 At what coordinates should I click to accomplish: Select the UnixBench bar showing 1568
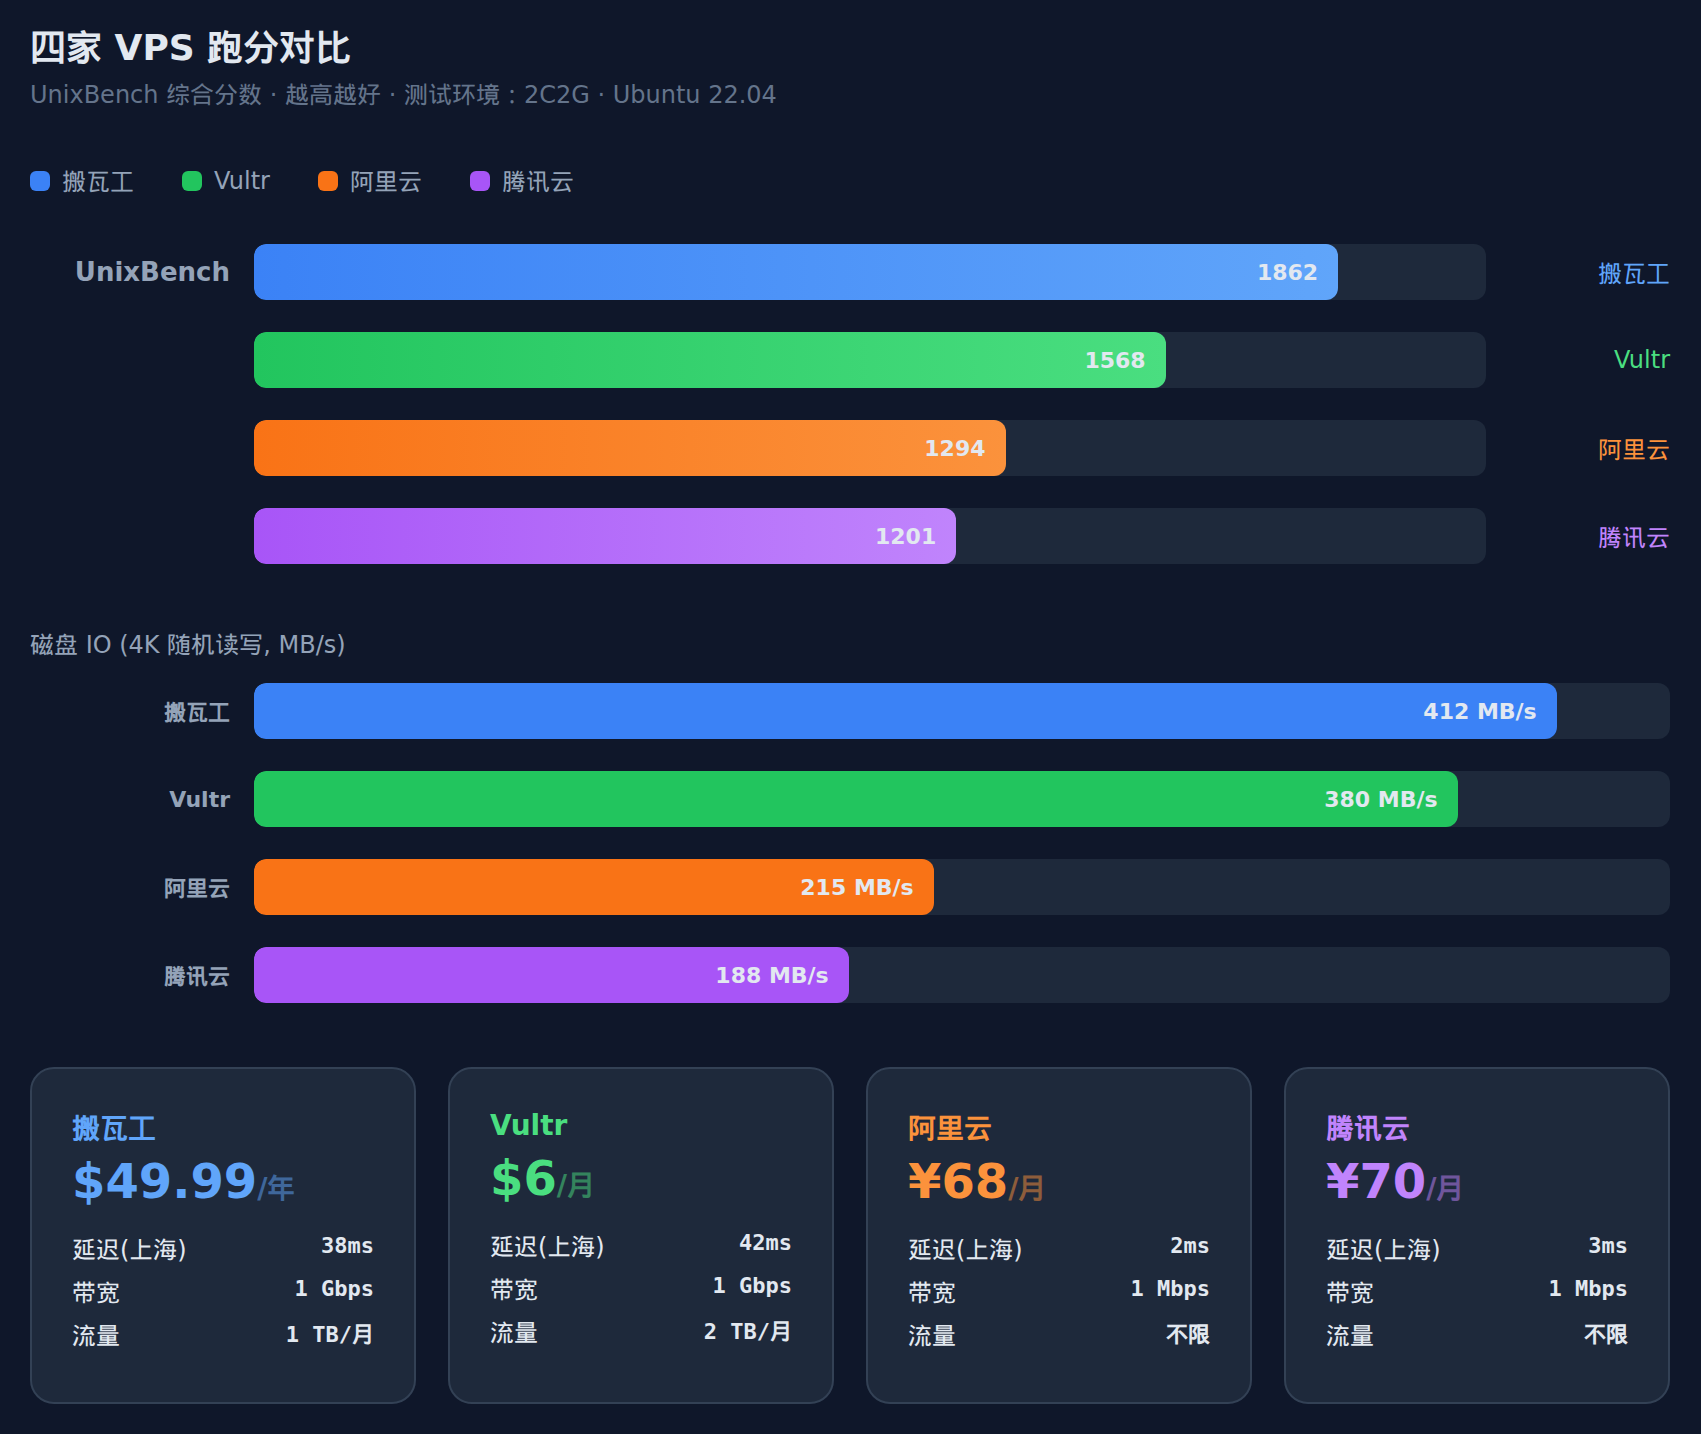tap(710, 360)
